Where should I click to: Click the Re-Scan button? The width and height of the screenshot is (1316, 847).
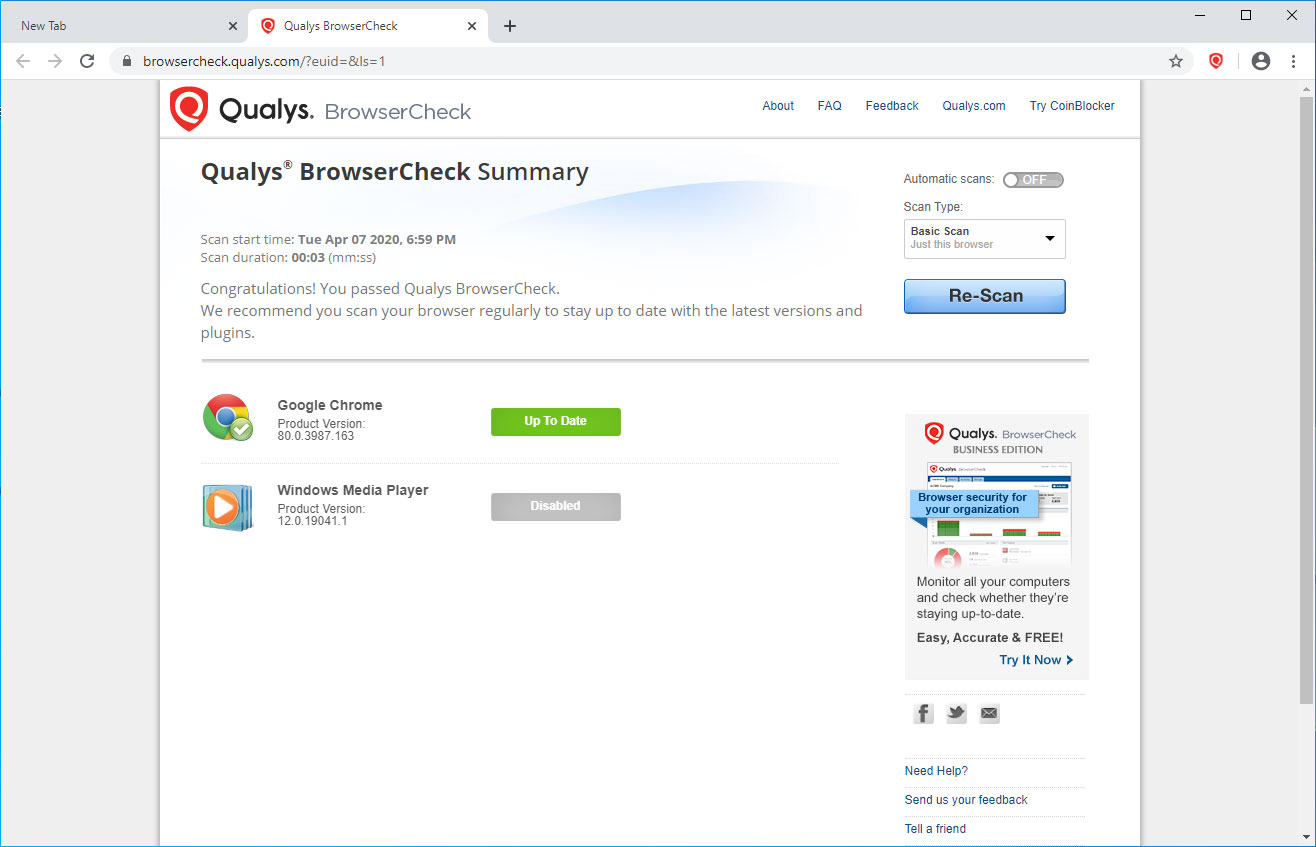pyautogui.click(x=985, y=296)
